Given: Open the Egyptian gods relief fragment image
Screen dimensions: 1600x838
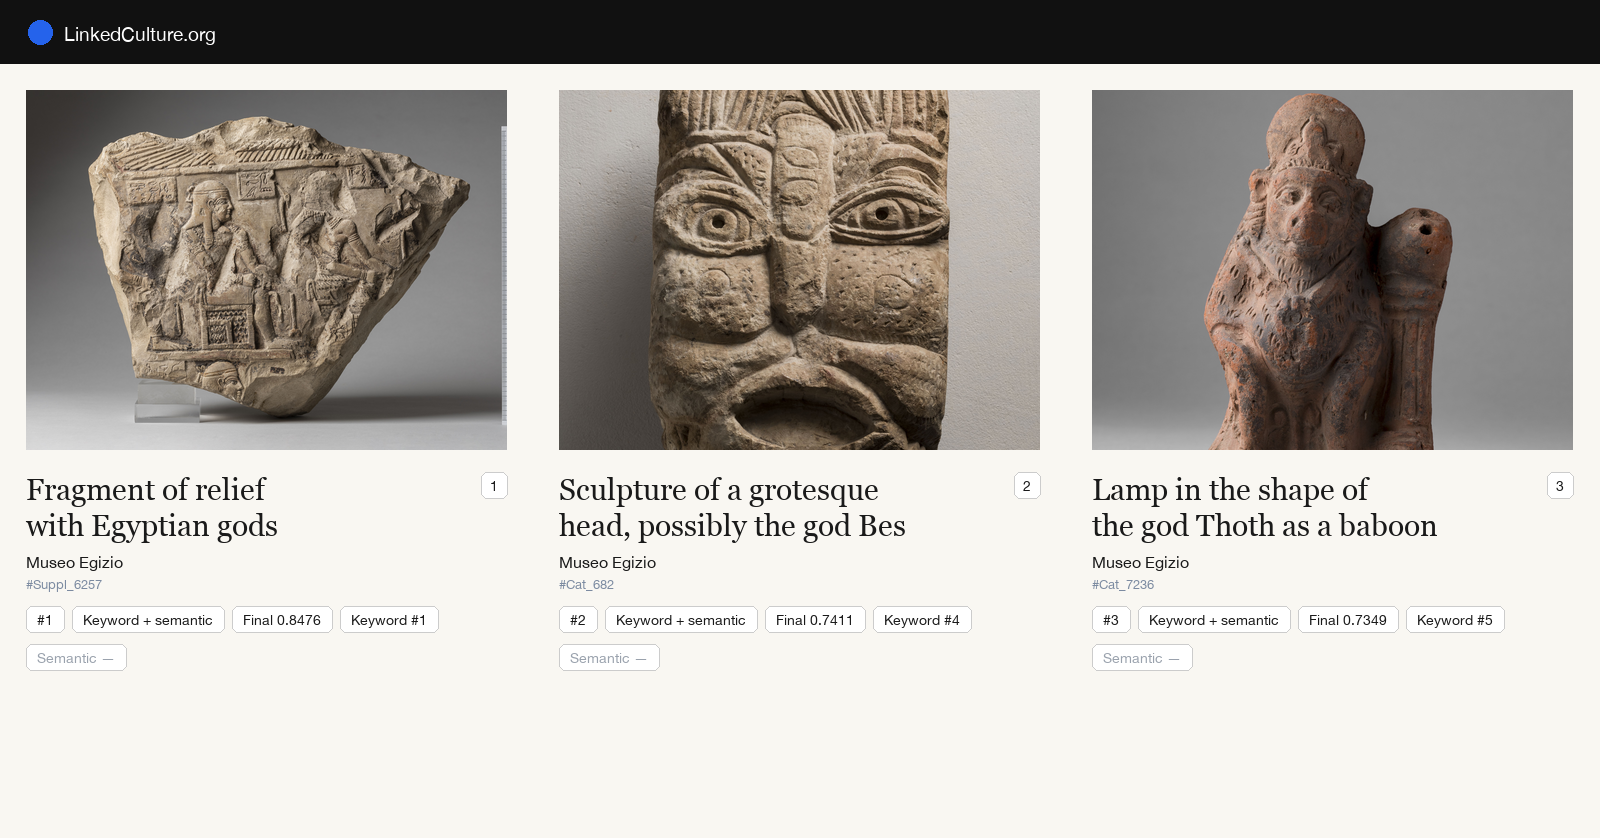Looking at the screenshot, I should point(266,270).
